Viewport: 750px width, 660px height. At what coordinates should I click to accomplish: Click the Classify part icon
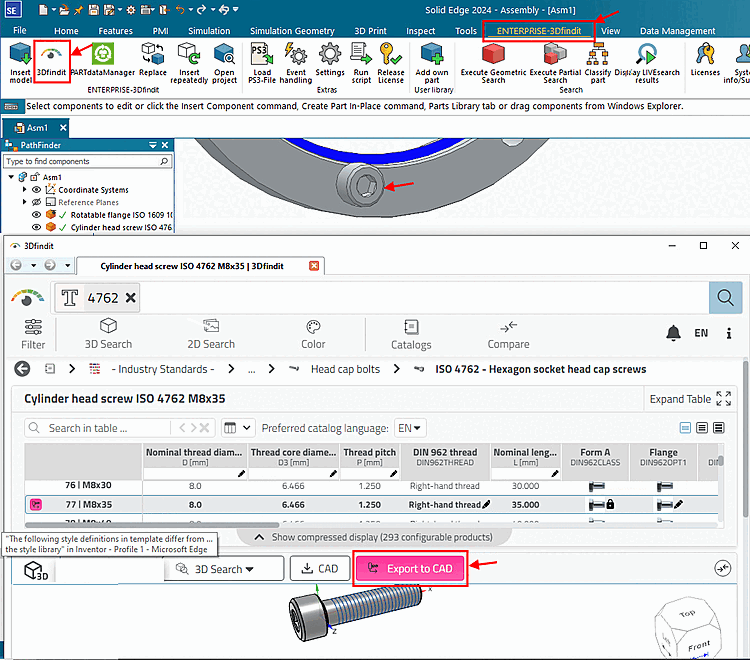(x=598, y=56)
